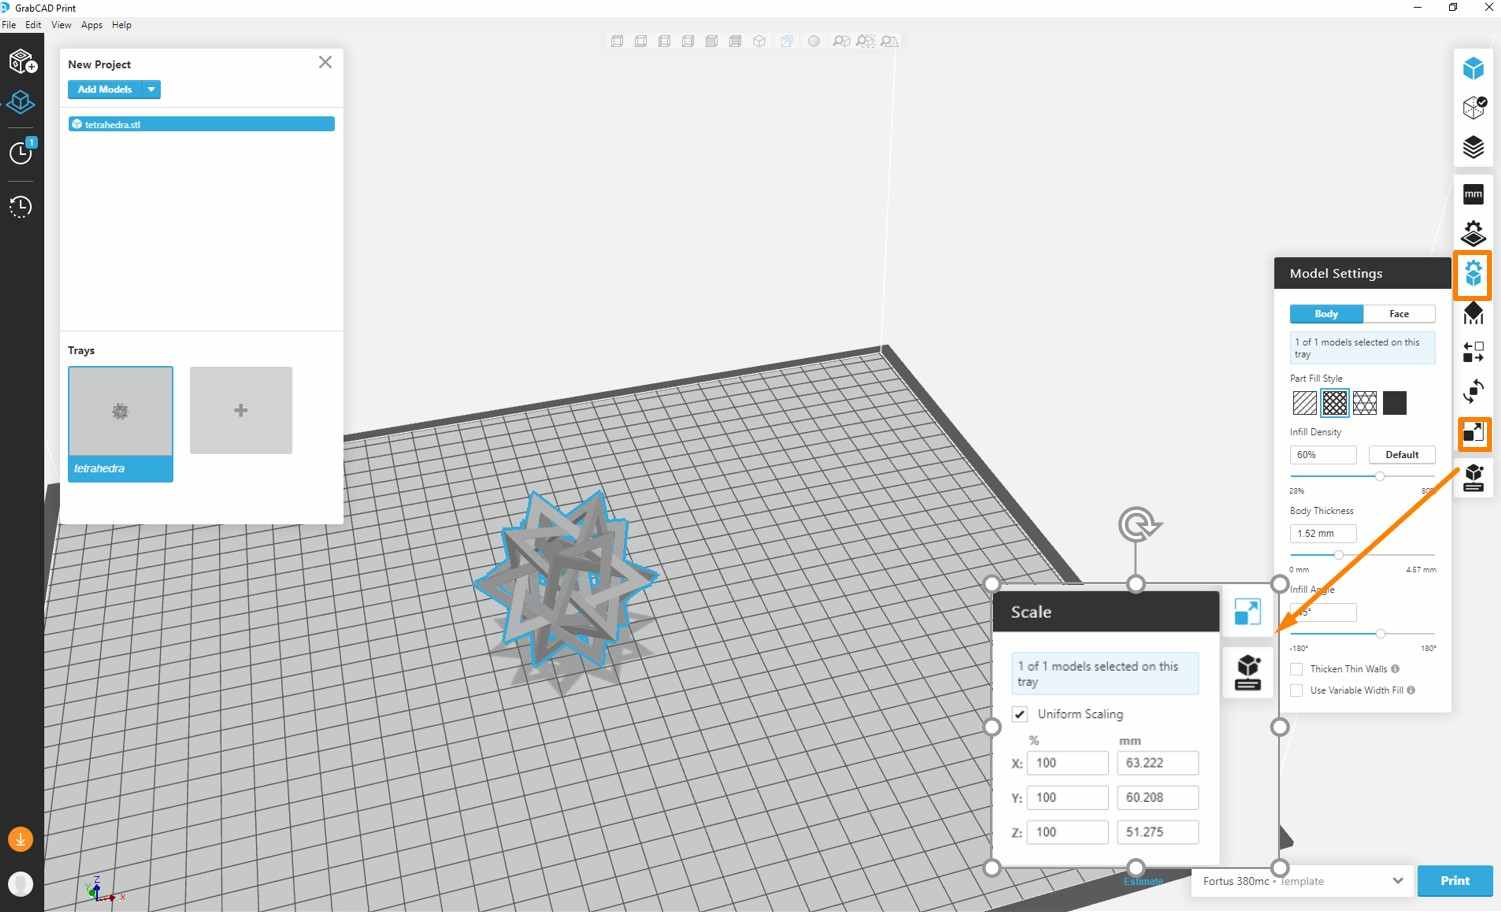Open the Scale tool icon on right toolbar
Screen dimensions: 1501x912
click(x=1473, y=433)
